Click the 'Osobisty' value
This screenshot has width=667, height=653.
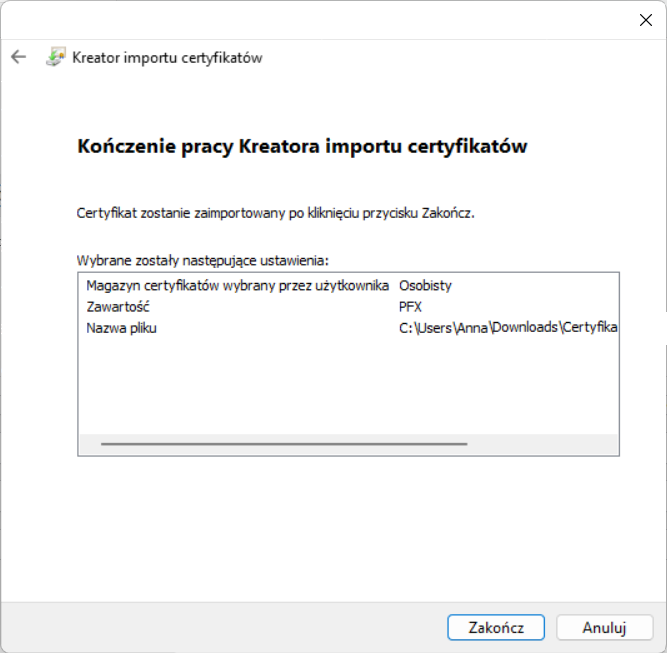coord(425,285)
